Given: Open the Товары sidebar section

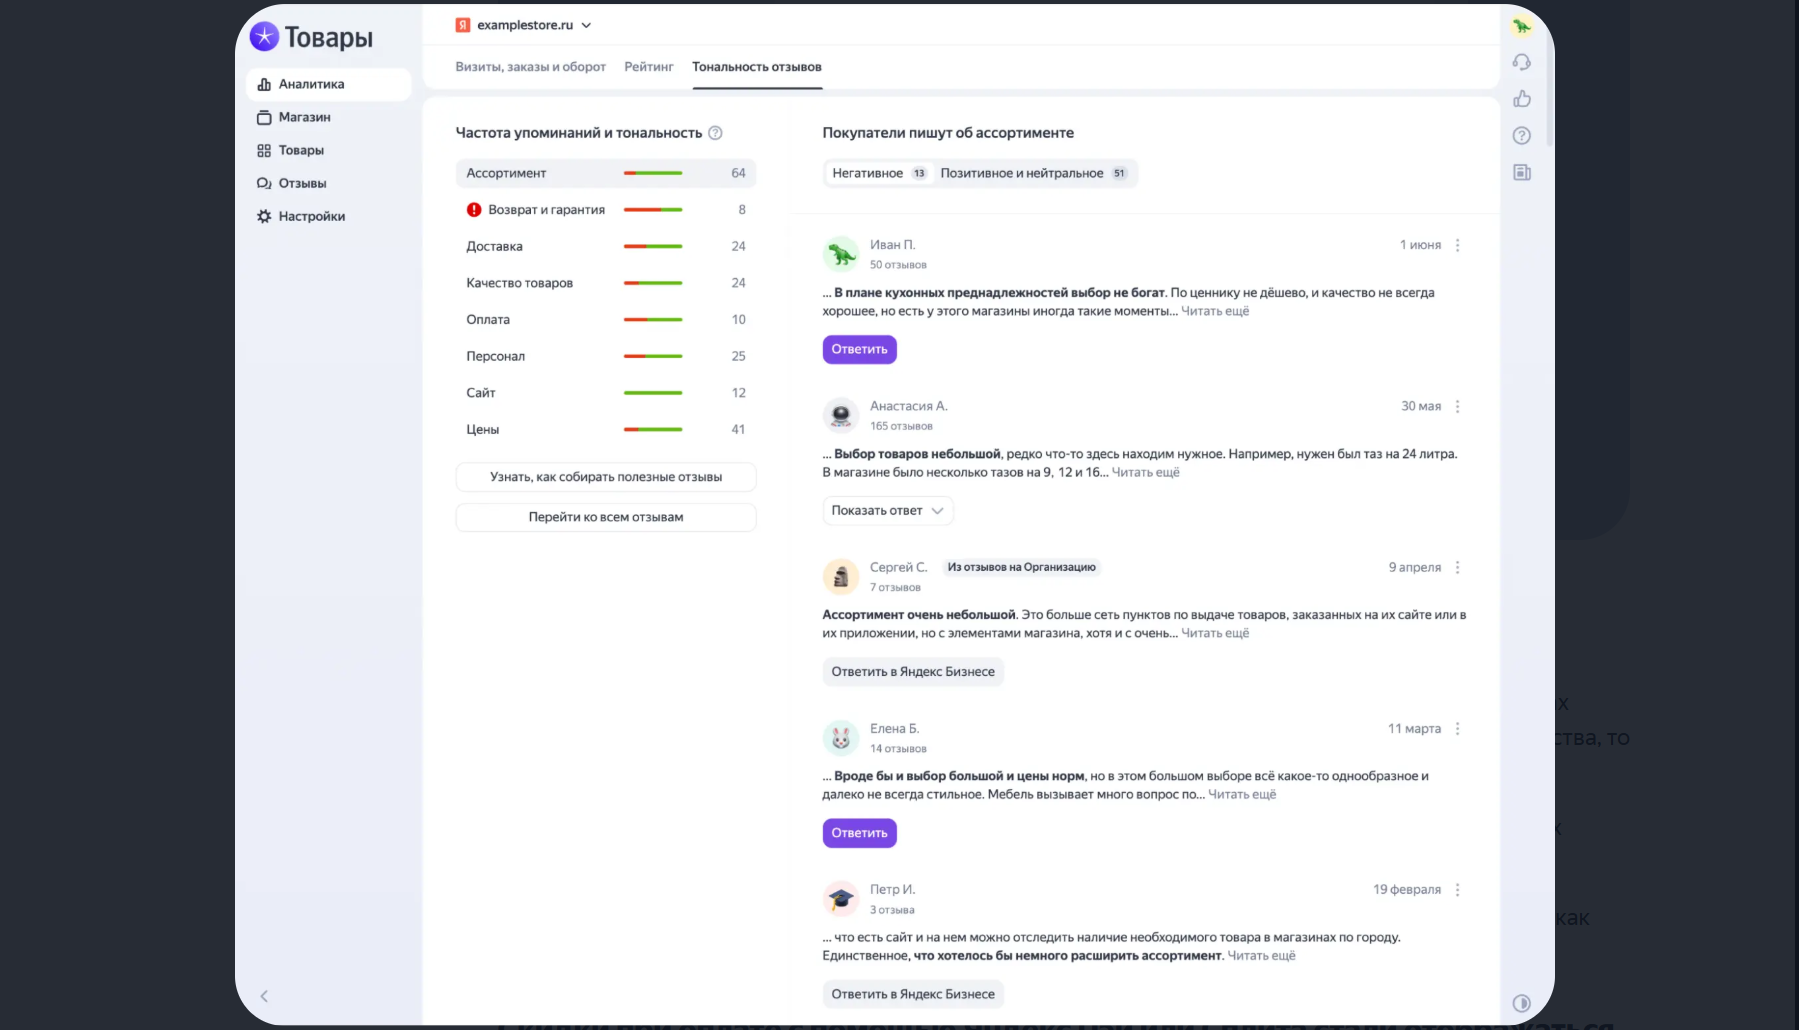Looking at the screenshot, I should [x=303, y=150].
